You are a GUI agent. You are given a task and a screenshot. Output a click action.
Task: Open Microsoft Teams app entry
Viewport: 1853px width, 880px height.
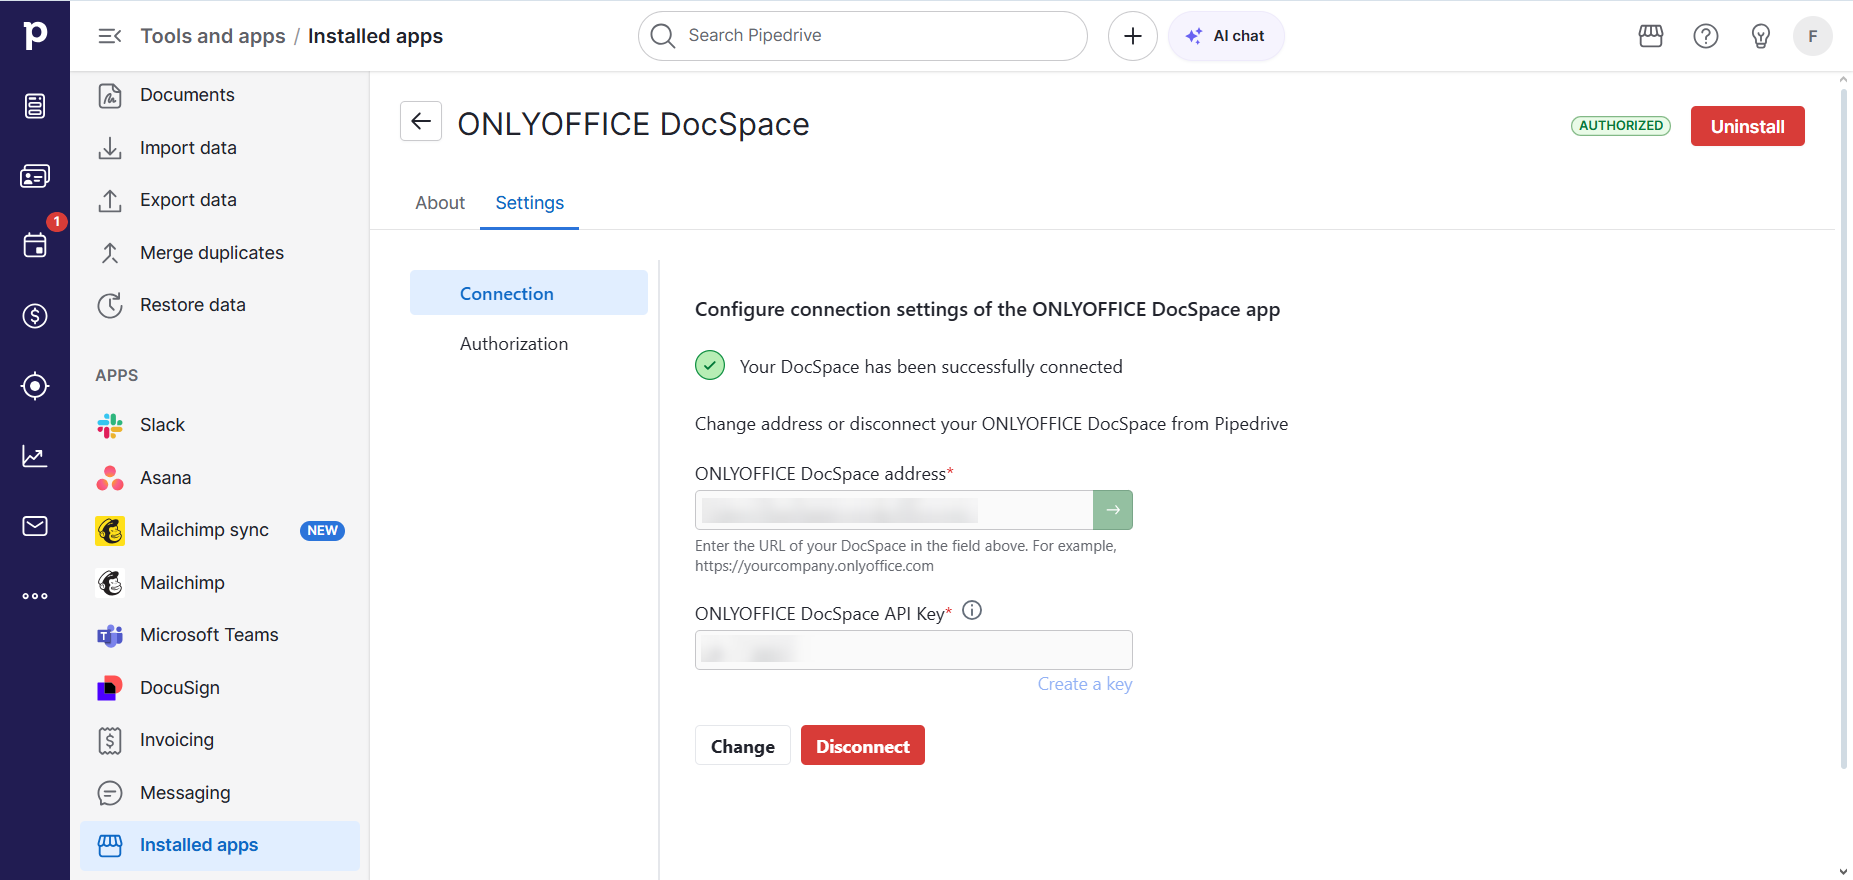coord(220,635)
